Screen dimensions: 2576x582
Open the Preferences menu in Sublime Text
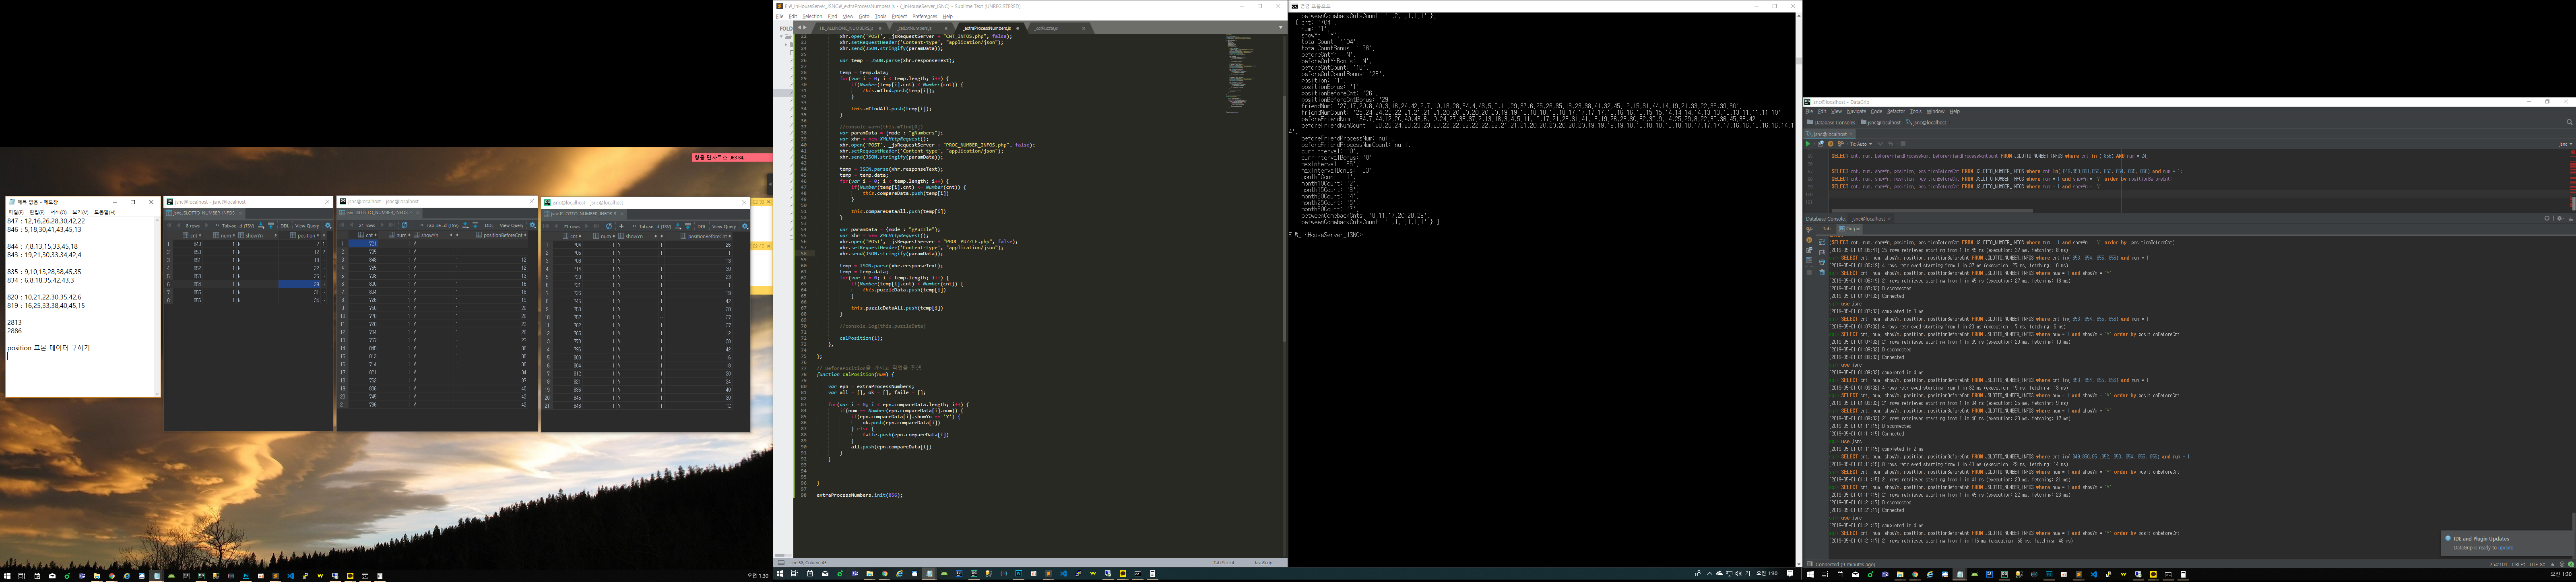click(925, 16)
